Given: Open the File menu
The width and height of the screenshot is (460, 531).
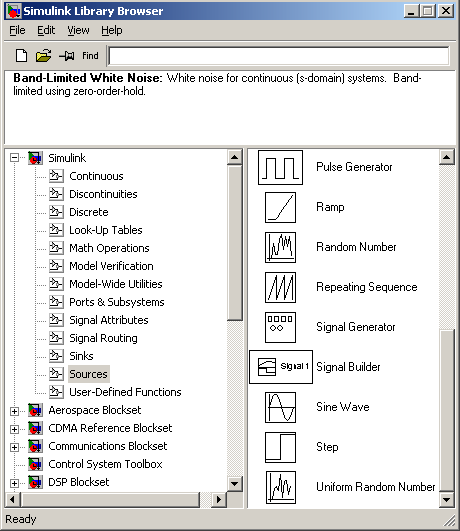Looking at the screenshot, I should tap(17, 30).
